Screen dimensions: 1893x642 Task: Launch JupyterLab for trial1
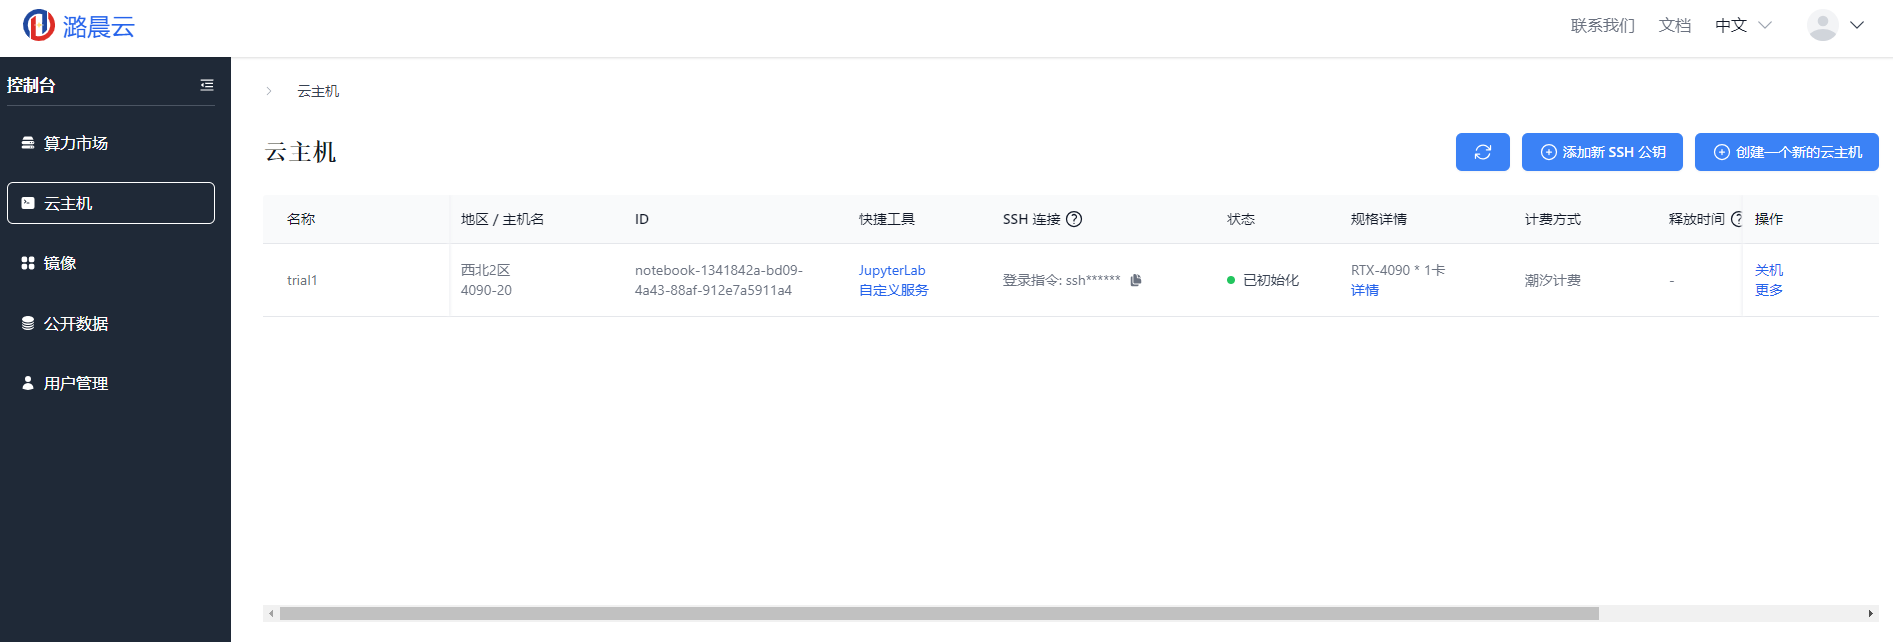click(892, 270)
